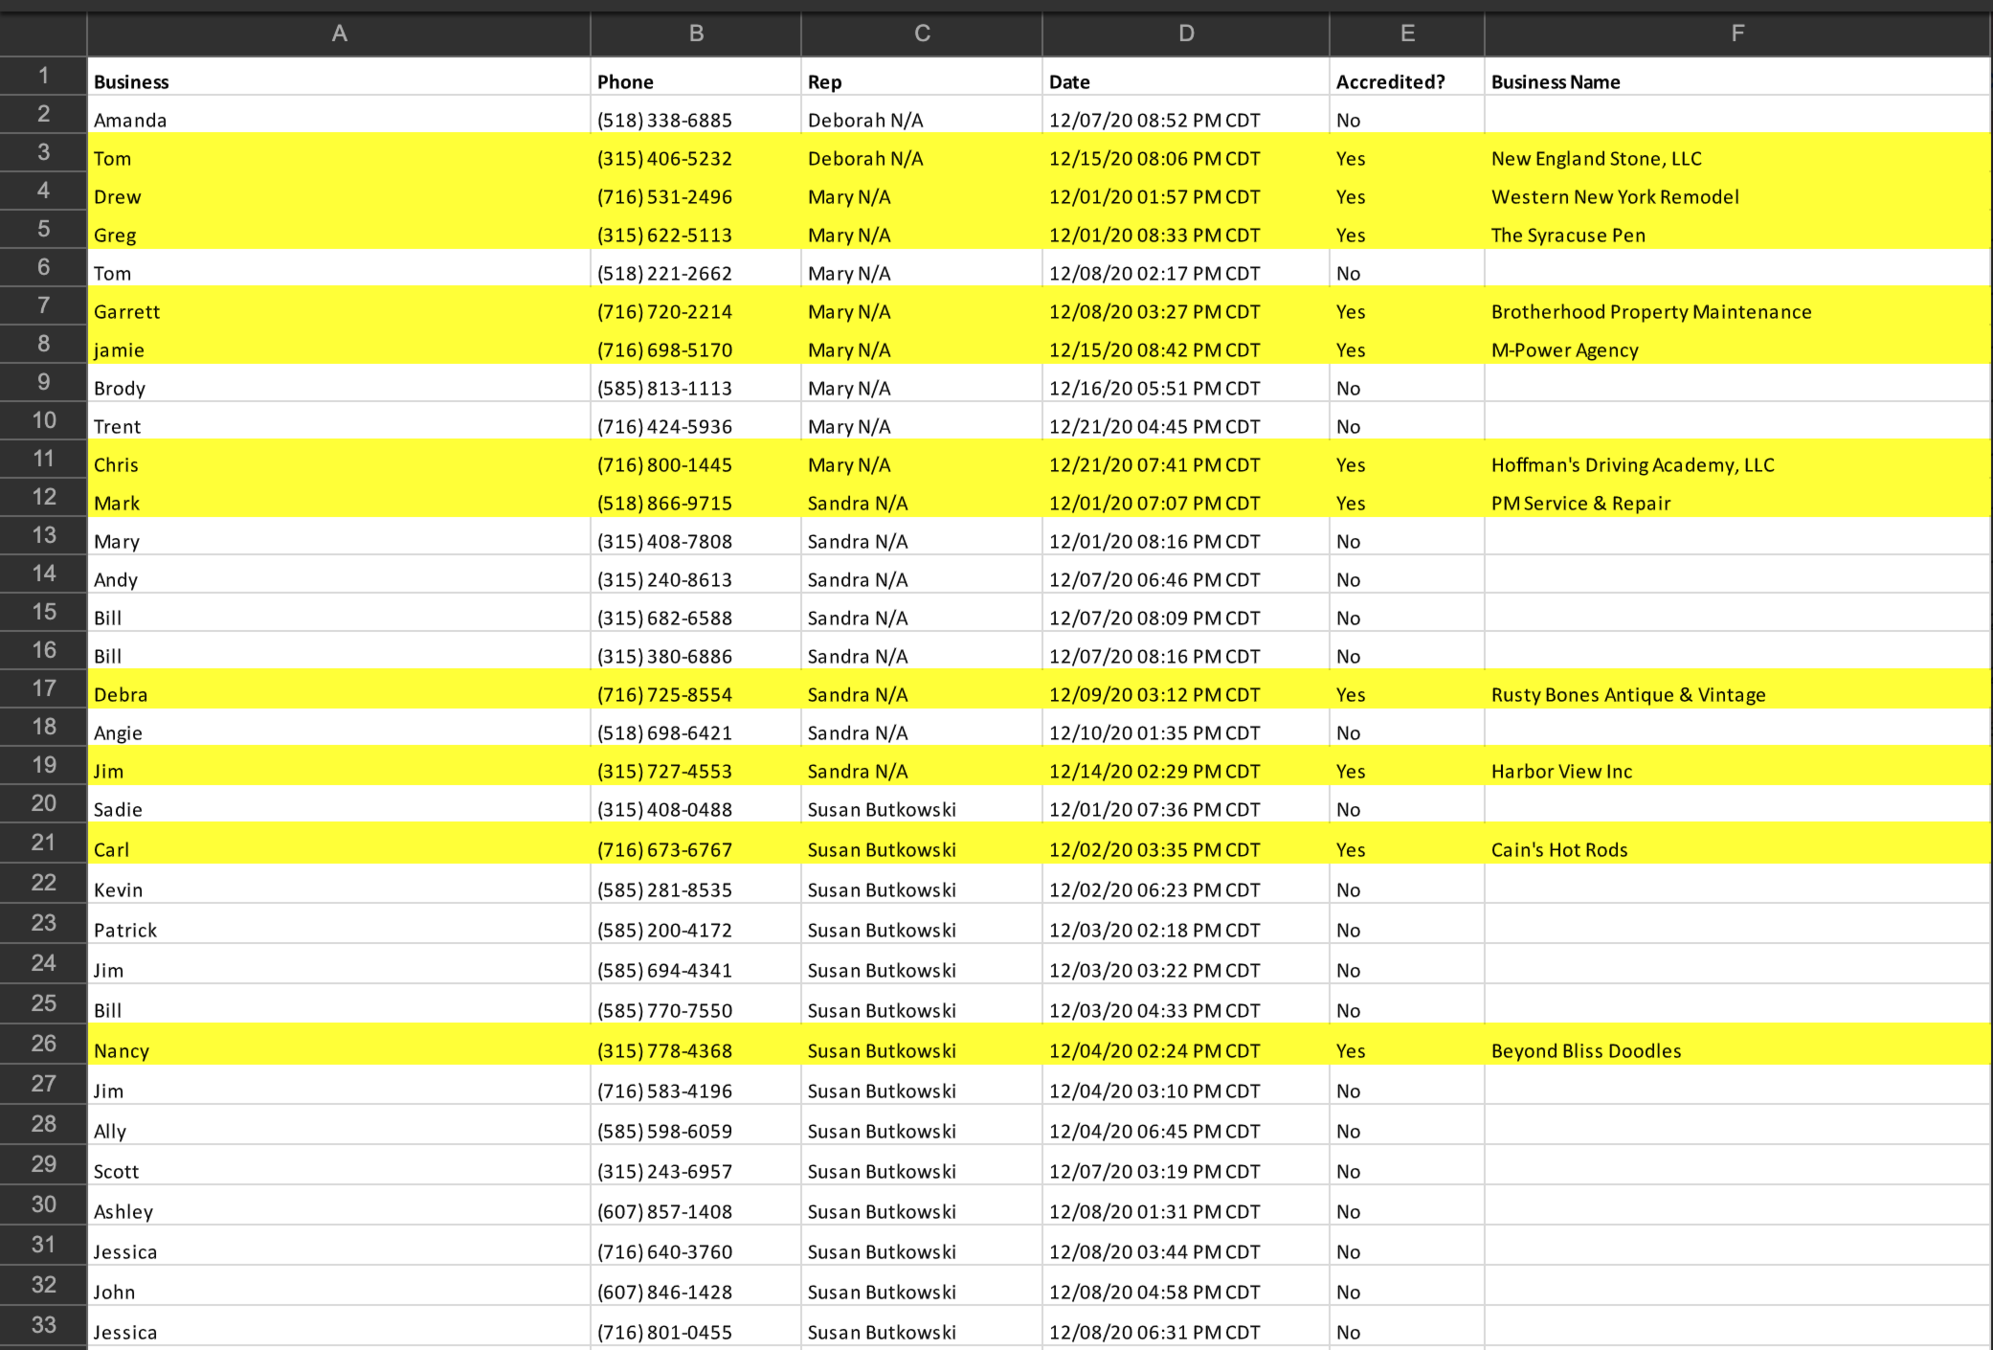This screenshot has height=1350, width=1993.
Task: Select row 17 header
Action: 43,689
